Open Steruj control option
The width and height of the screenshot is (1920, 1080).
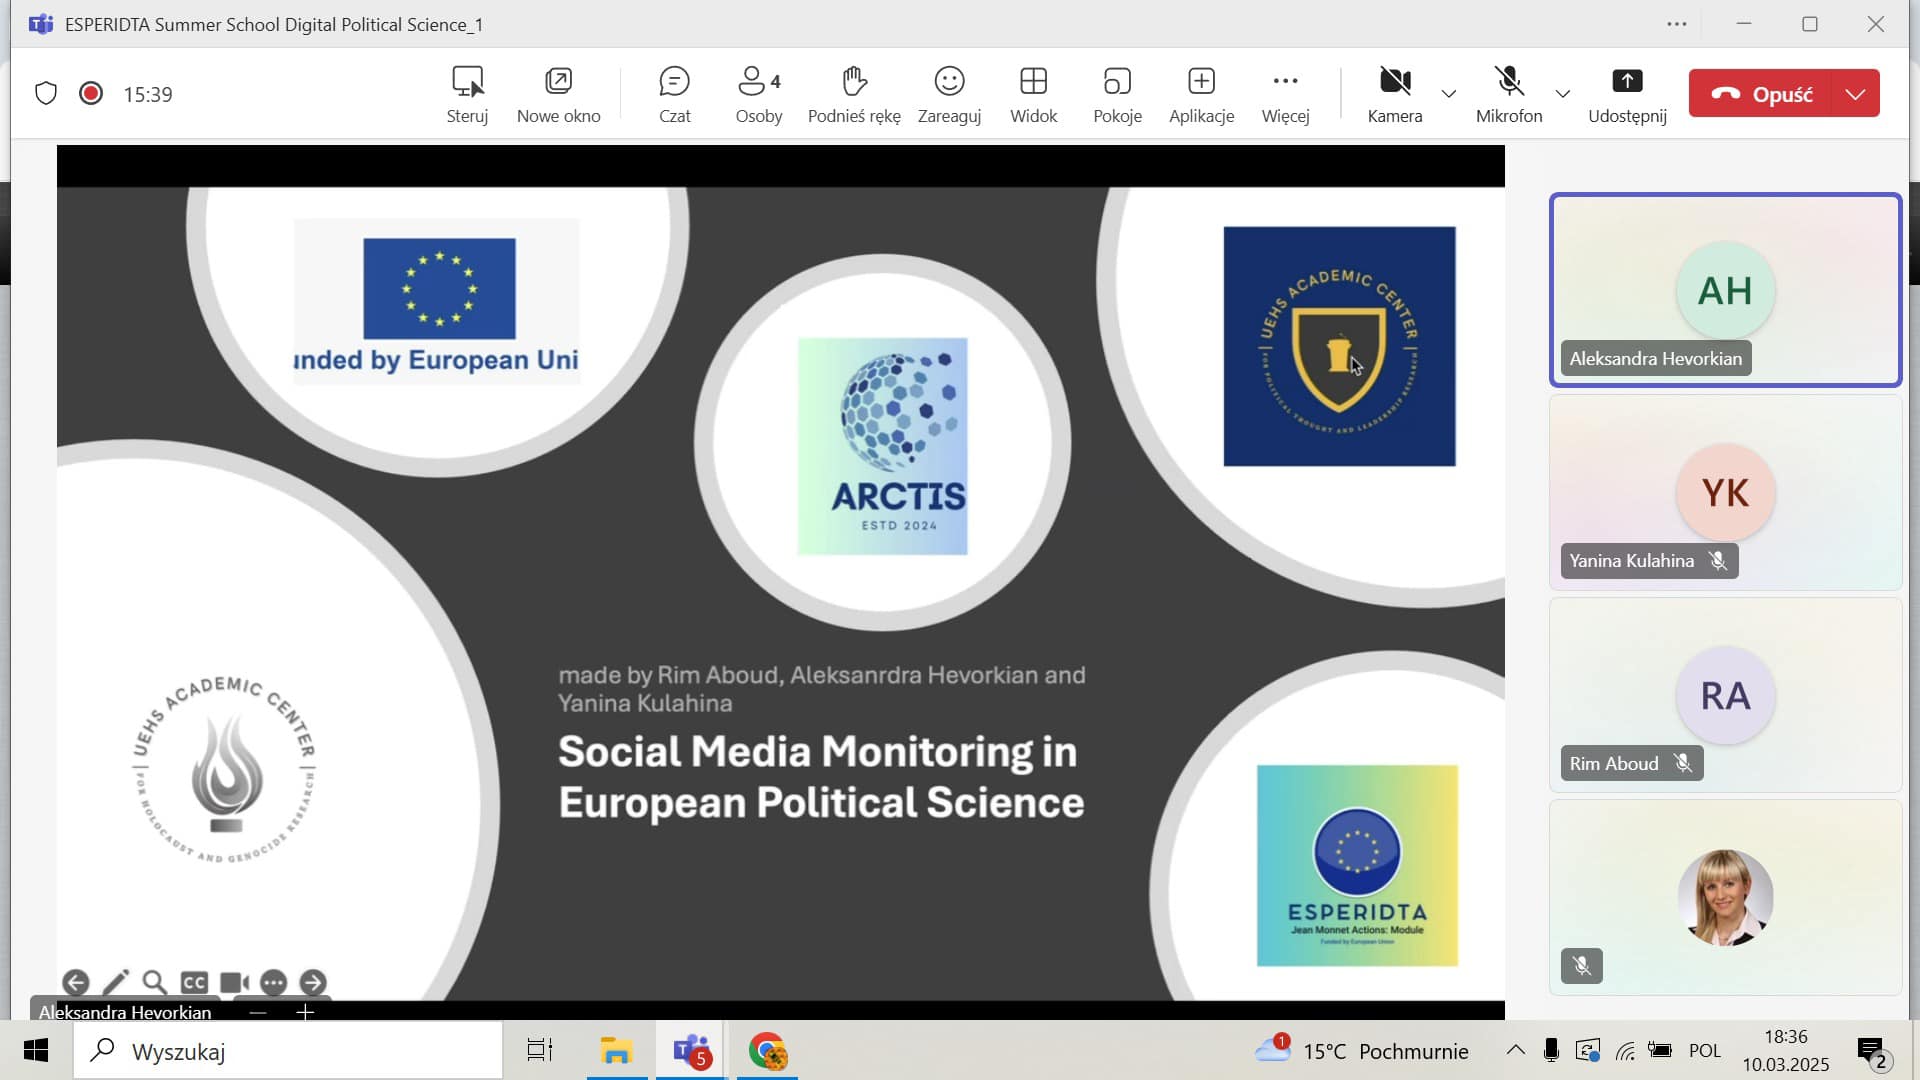tap(467, 95)
